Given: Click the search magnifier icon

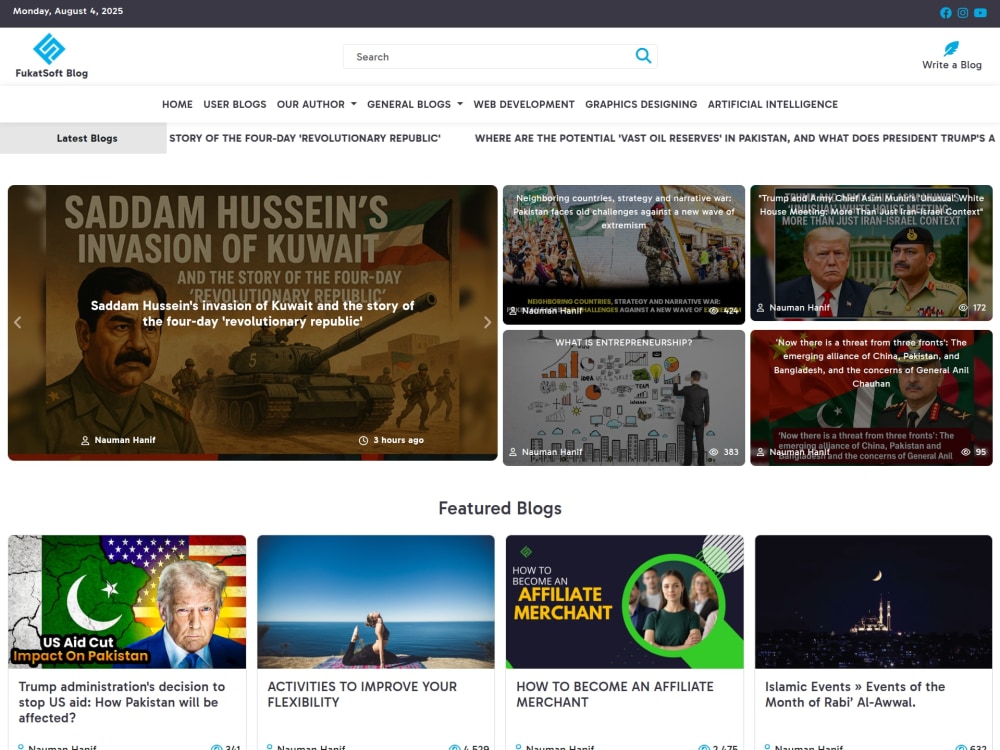Looking at the screenshot, I should tap(643, 56).
